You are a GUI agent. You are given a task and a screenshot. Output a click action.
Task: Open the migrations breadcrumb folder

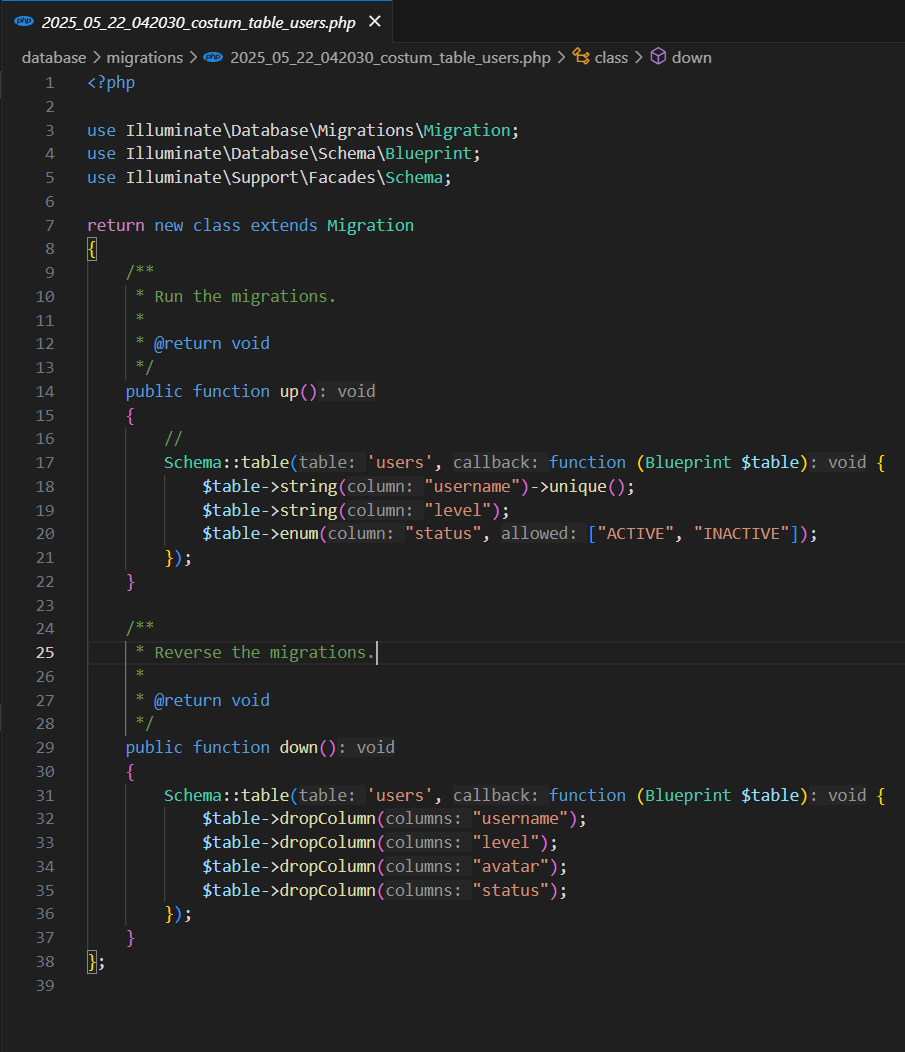click(144, 57)
